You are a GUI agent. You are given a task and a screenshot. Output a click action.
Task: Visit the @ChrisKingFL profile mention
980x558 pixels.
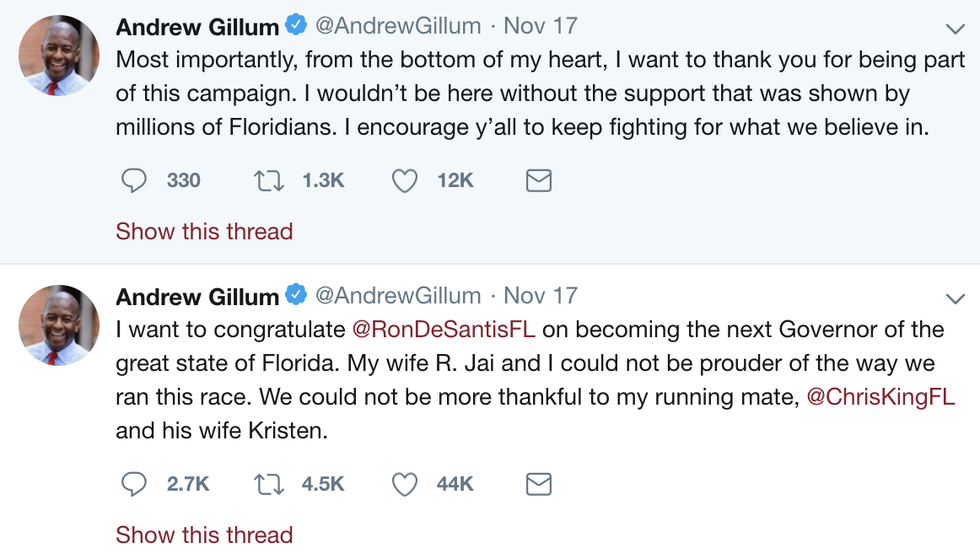pos(880,398)
